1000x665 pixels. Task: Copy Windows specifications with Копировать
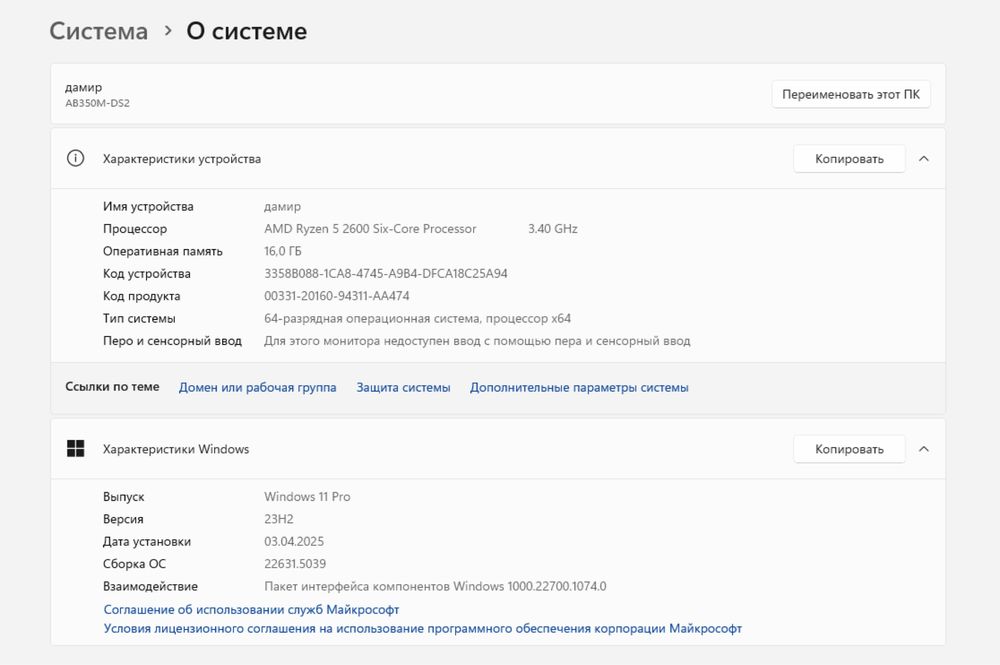point(849,449)
